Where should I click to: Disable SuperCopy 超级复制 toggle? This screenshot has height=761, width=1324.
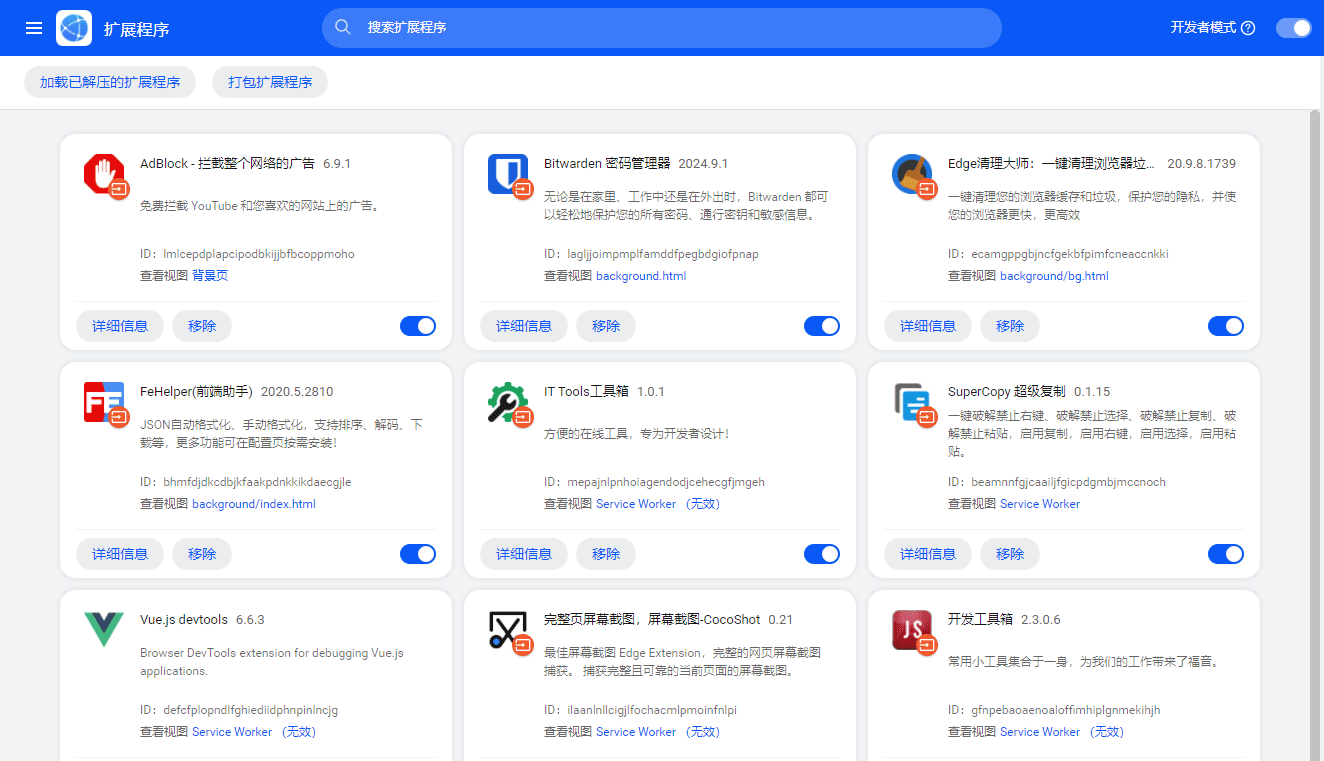1226,554
